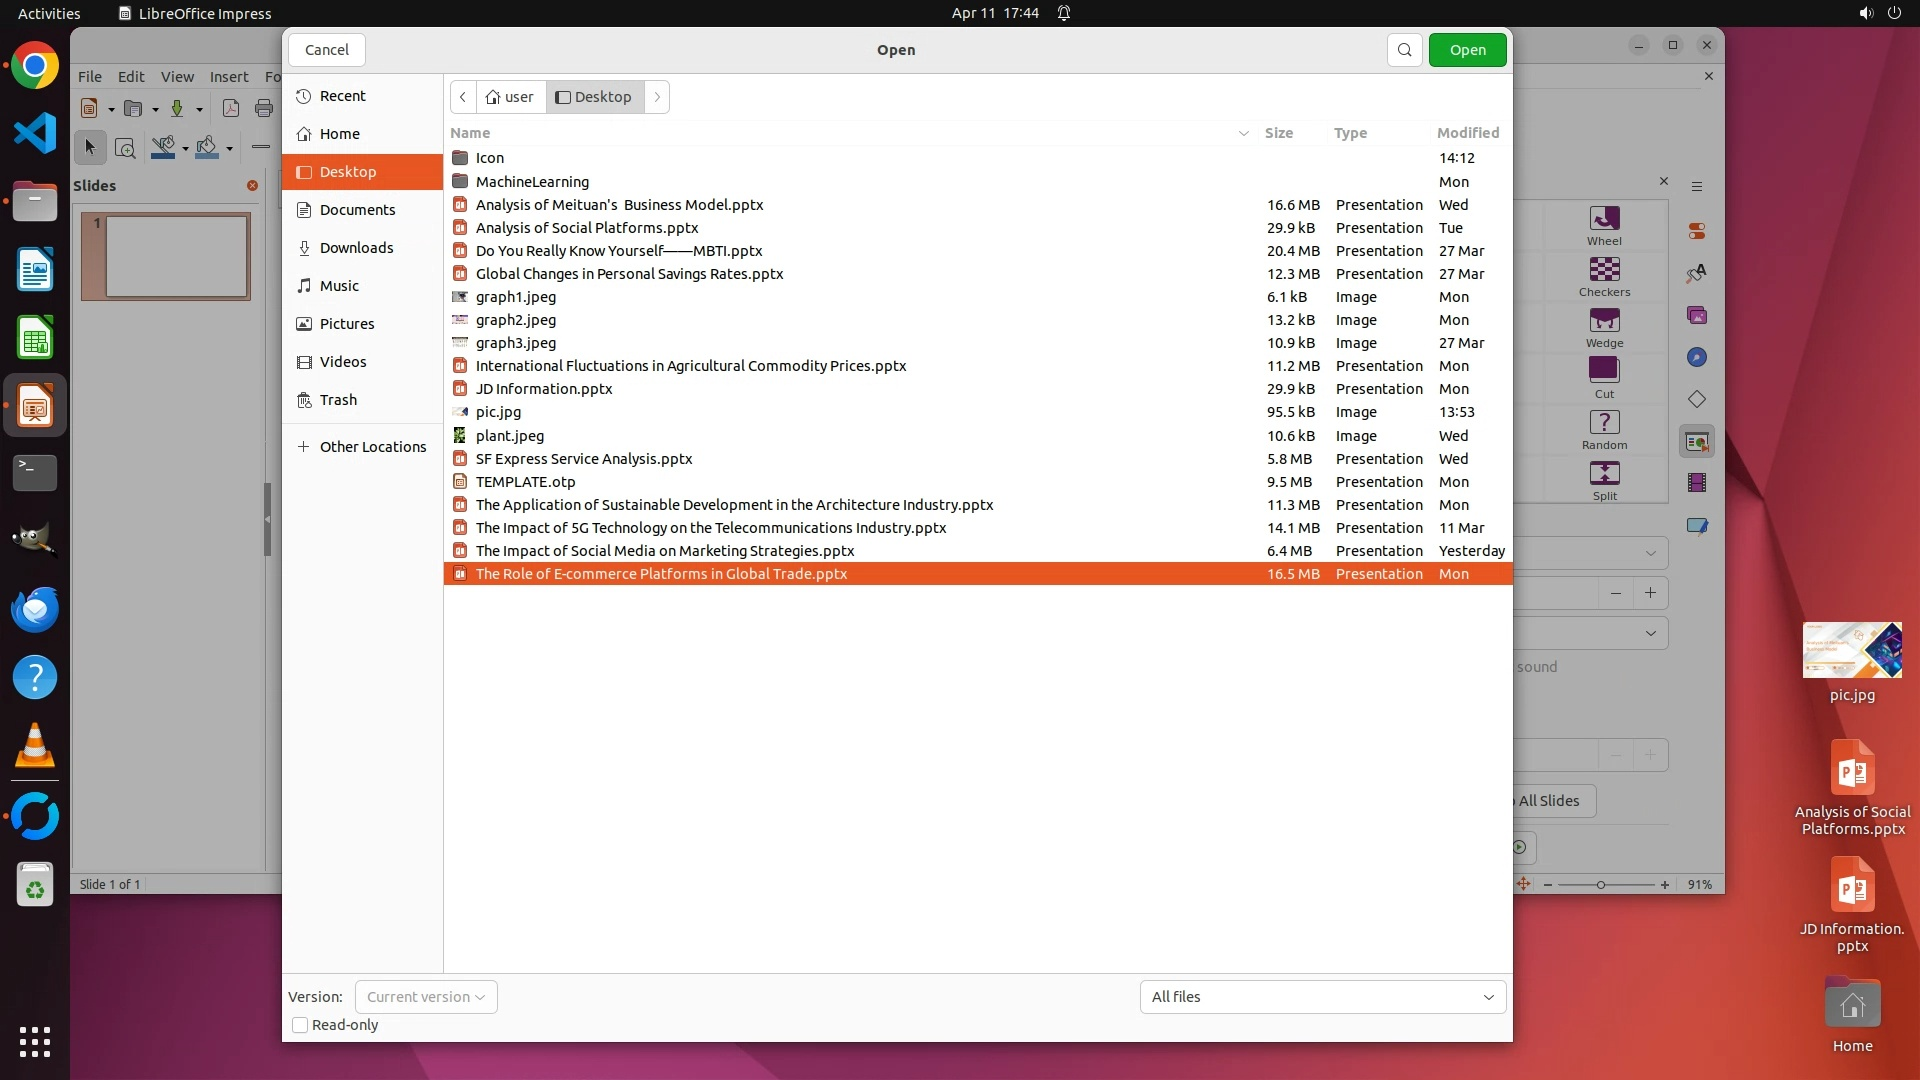Open the Sidebar Settings hamburger icon
The image size is (1920, 1080).
[1696, 187]
